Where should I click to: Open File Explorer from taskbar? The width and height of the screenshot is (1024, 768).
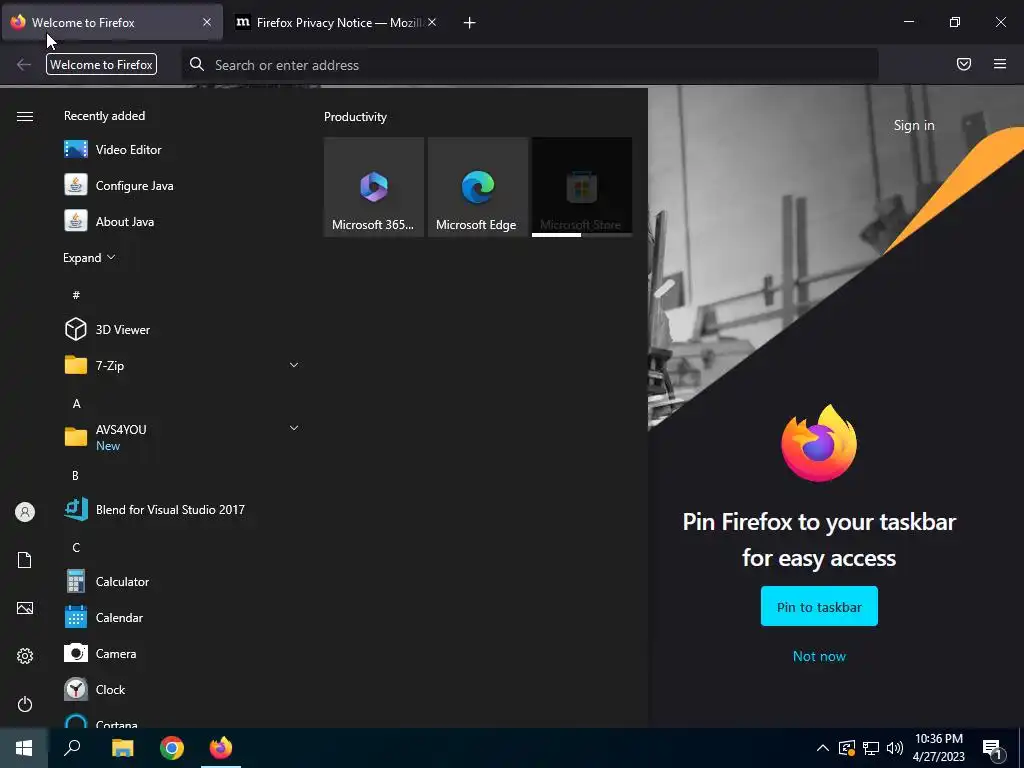[x=122, y=748]
